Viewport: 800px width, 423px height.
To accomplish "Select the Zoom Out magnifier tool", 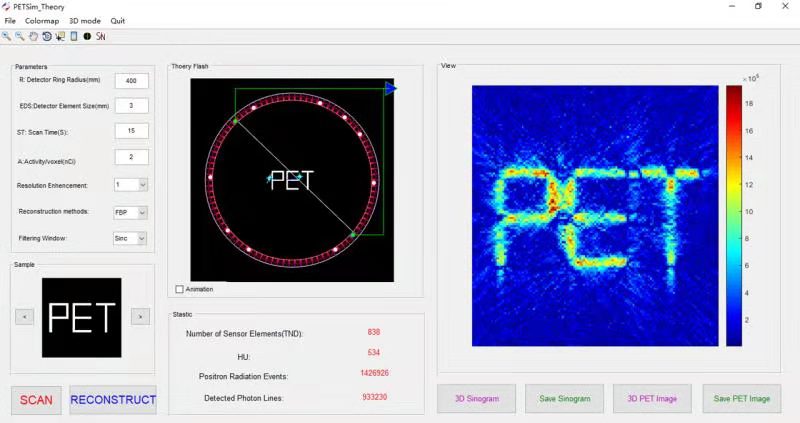I will 20,36.
